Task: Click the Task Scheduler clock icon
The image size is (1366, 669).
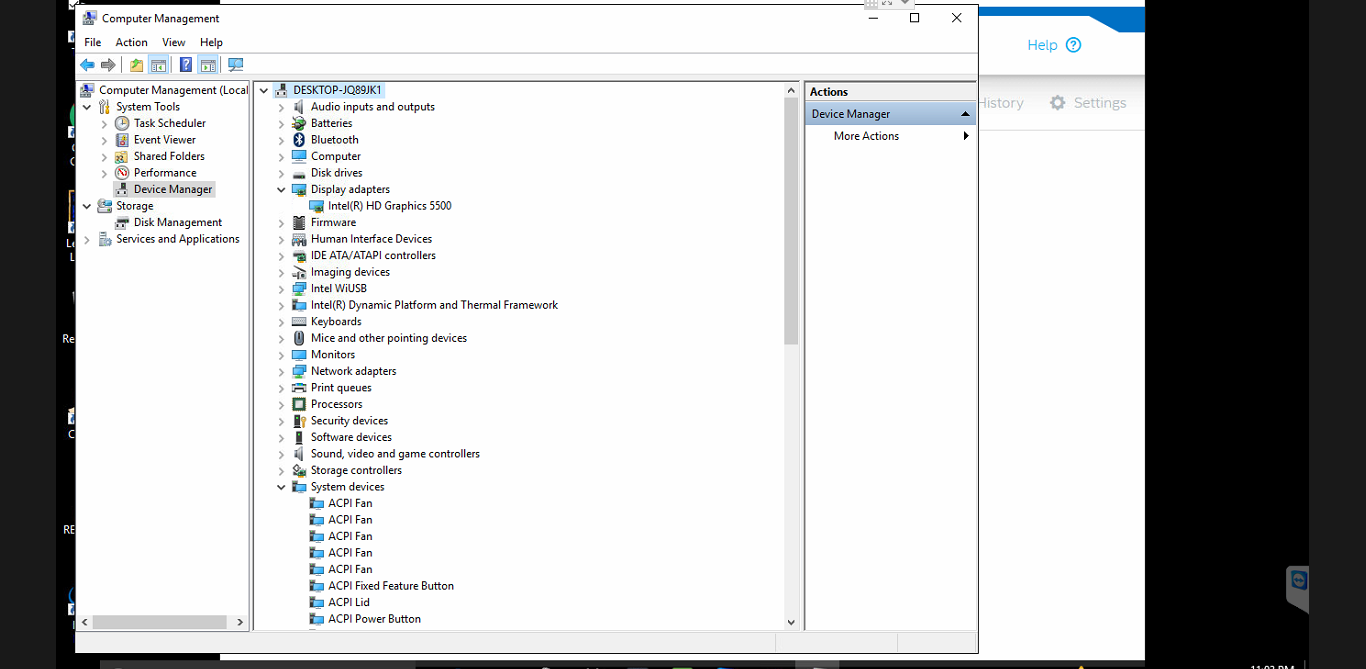Action: tap(122, 123)
